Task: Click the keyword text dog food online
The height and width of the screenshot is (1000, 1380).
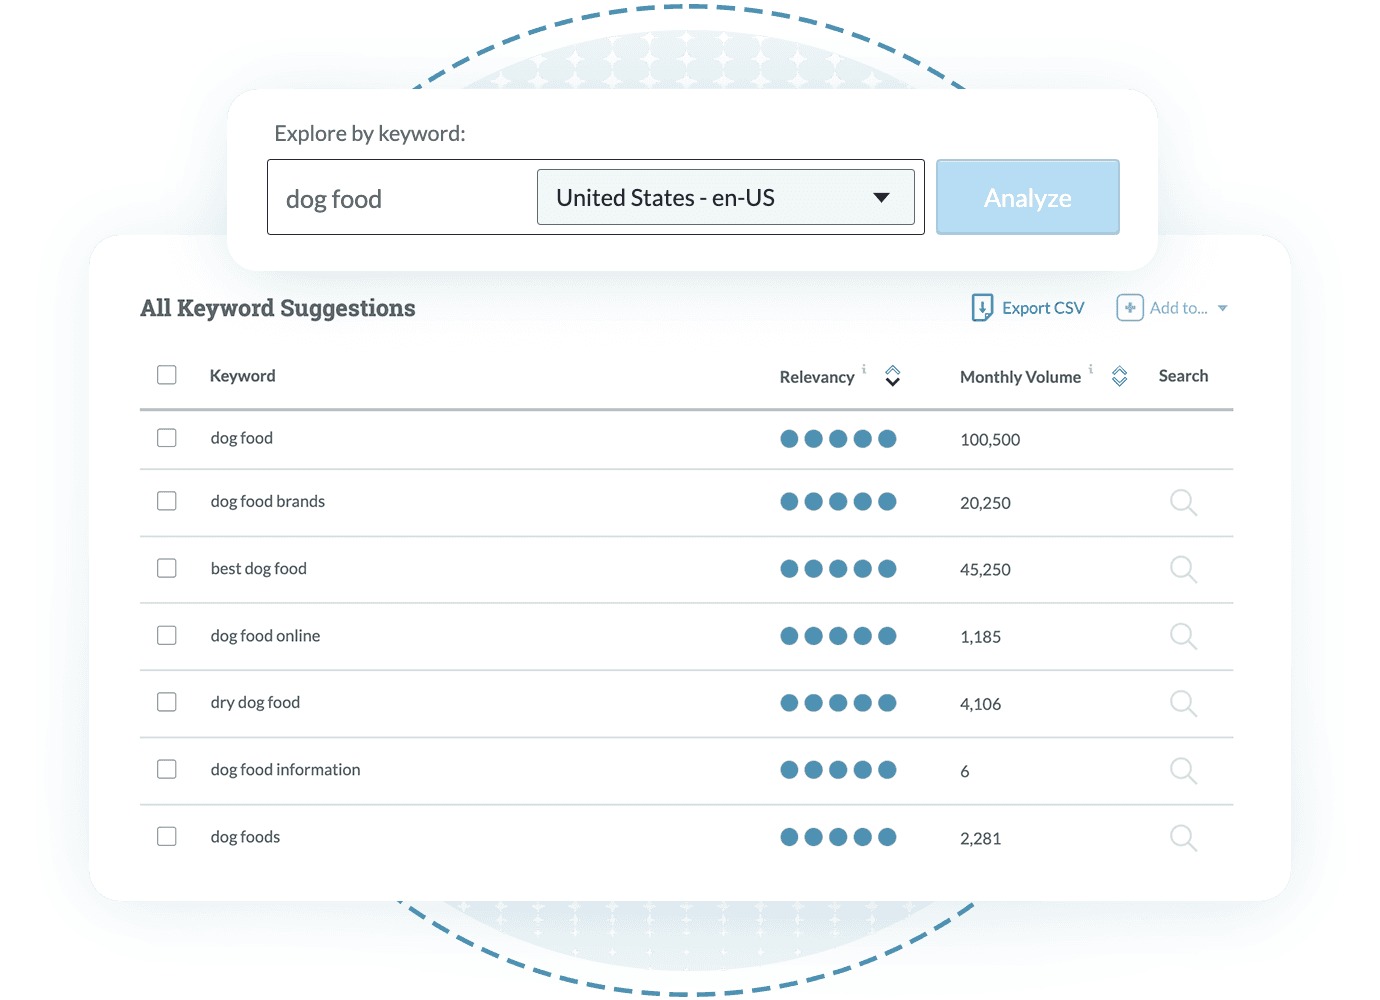Action: (266, 635)
